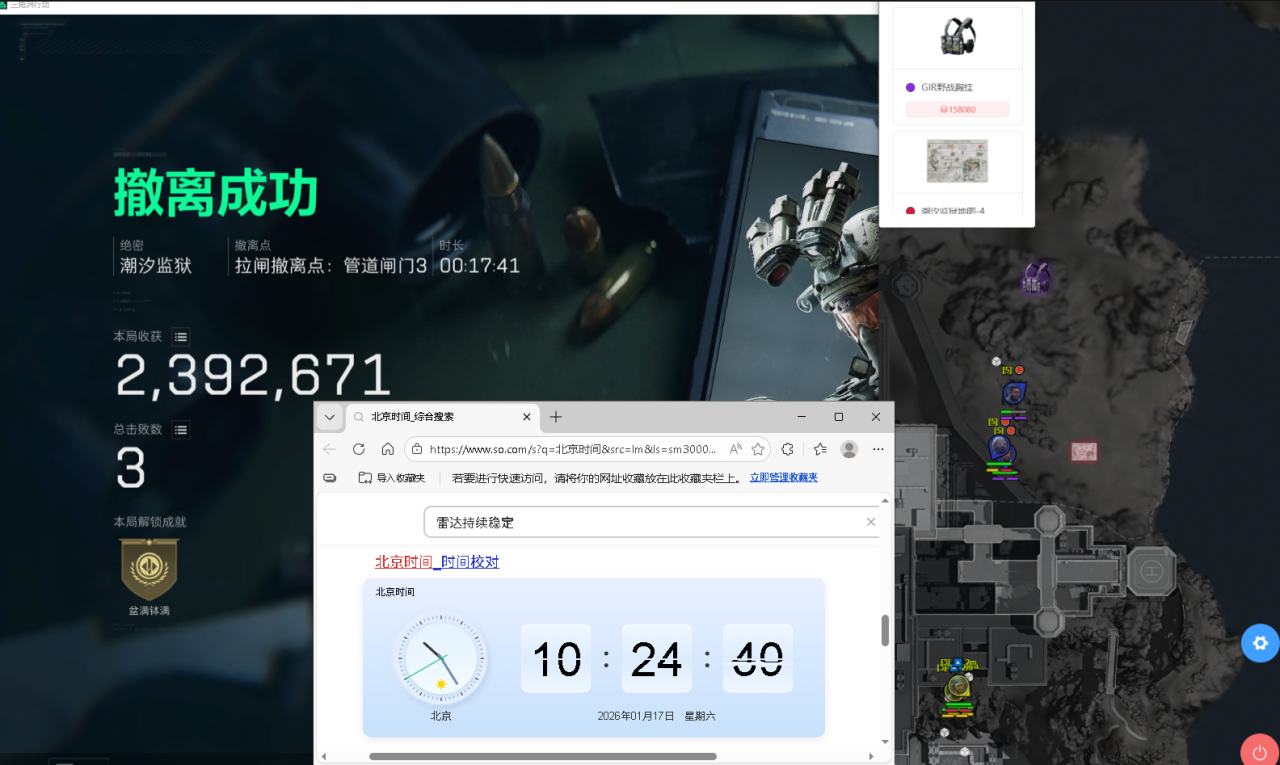Screen dimensions: 1280x765
Task: Toggle the favorite star for this page
Action: tap(759, 449)
